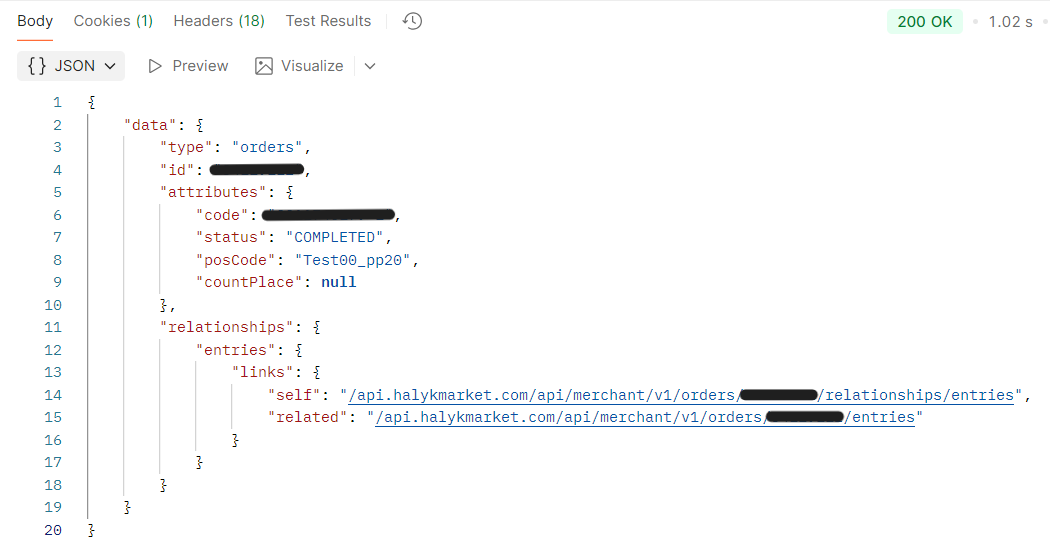The image size is (1050, 547).
Task: Click the 200 OK status badge
Action: pyautogui.click(x=924, y=22)
